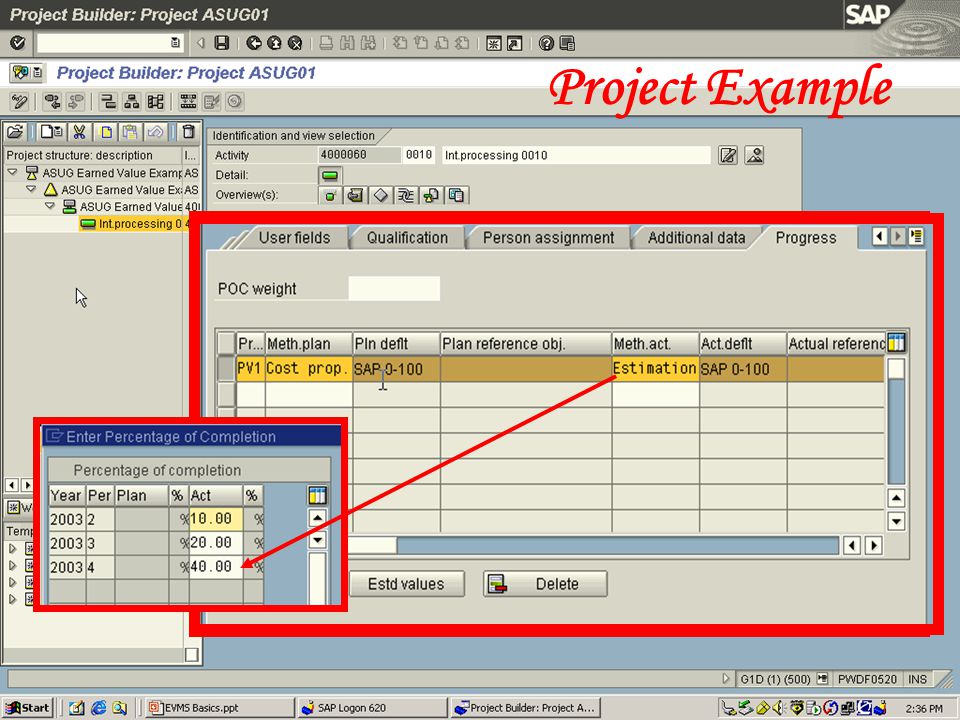Click the Find binoculars icon

click(x=347, y=43)
